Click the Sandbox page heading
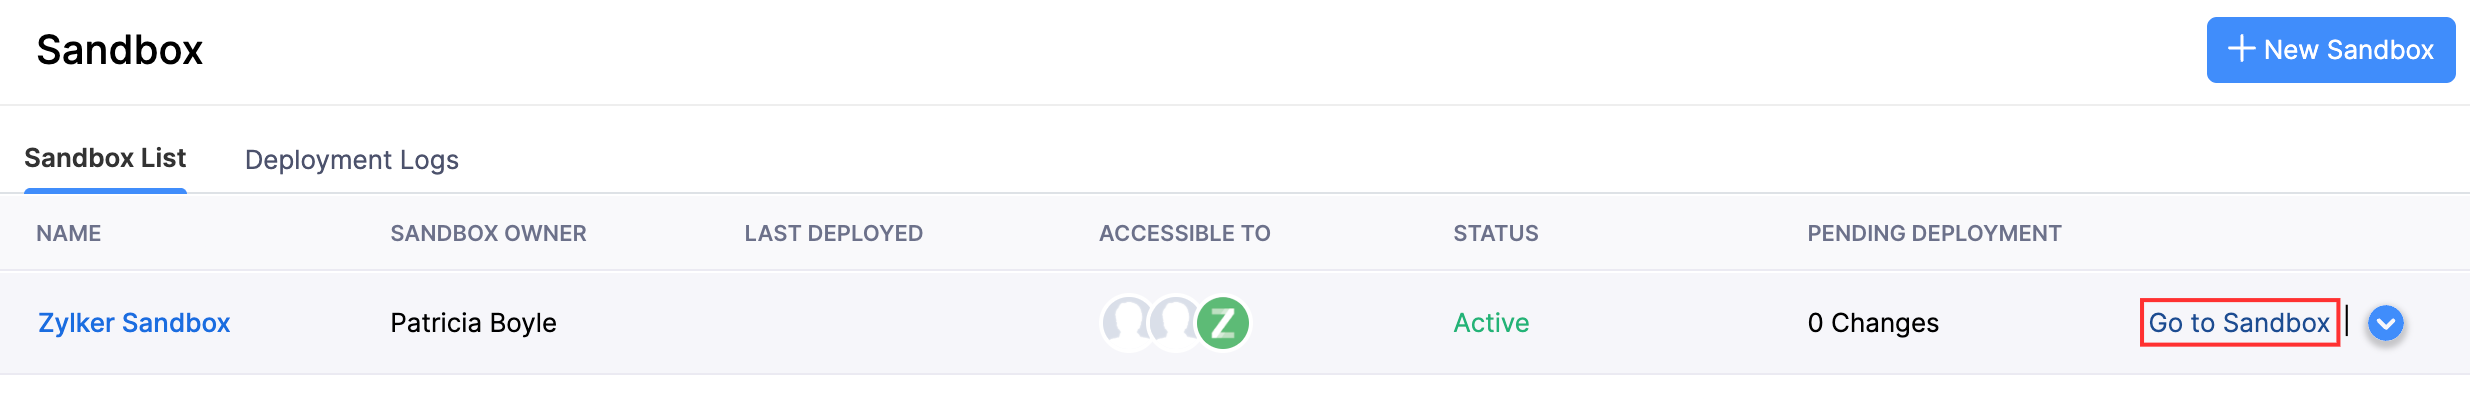Image resolution: width=2470 pixels, height=420 pixels. coord(120,50)
